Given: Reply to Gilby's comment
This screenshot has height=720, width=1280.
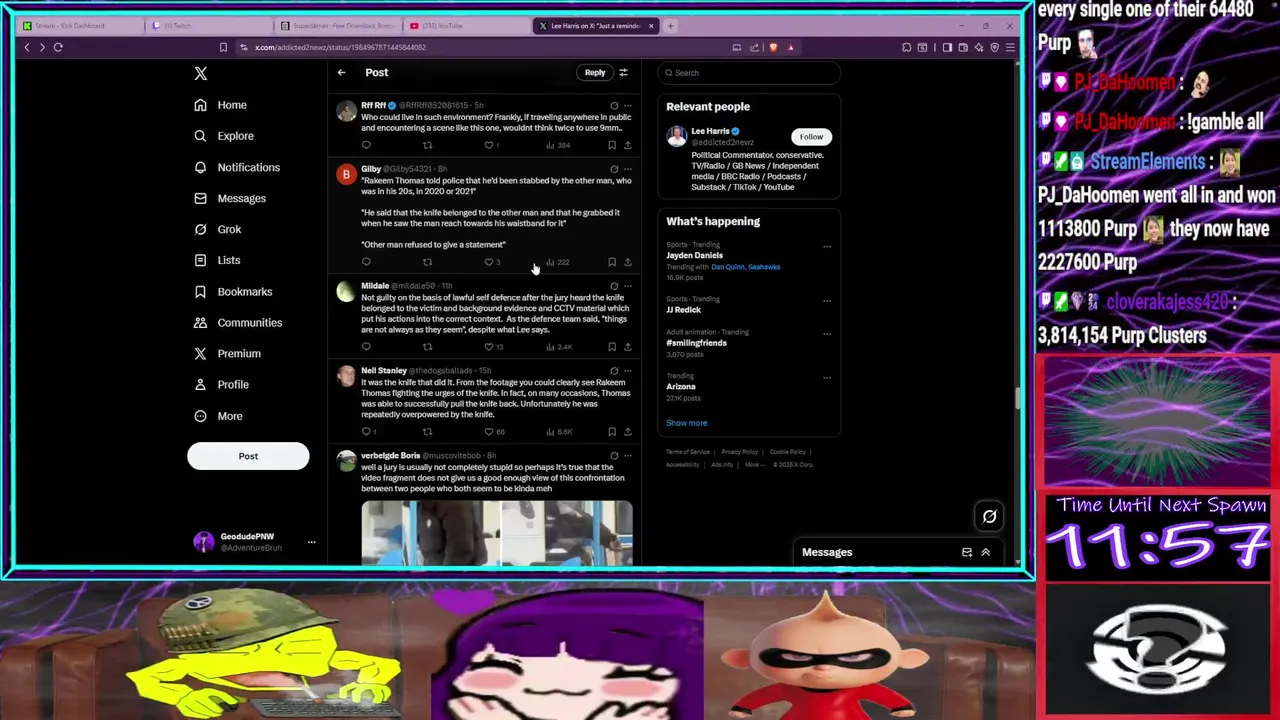Looking at the screenshot, I should (x=366, y=262).
